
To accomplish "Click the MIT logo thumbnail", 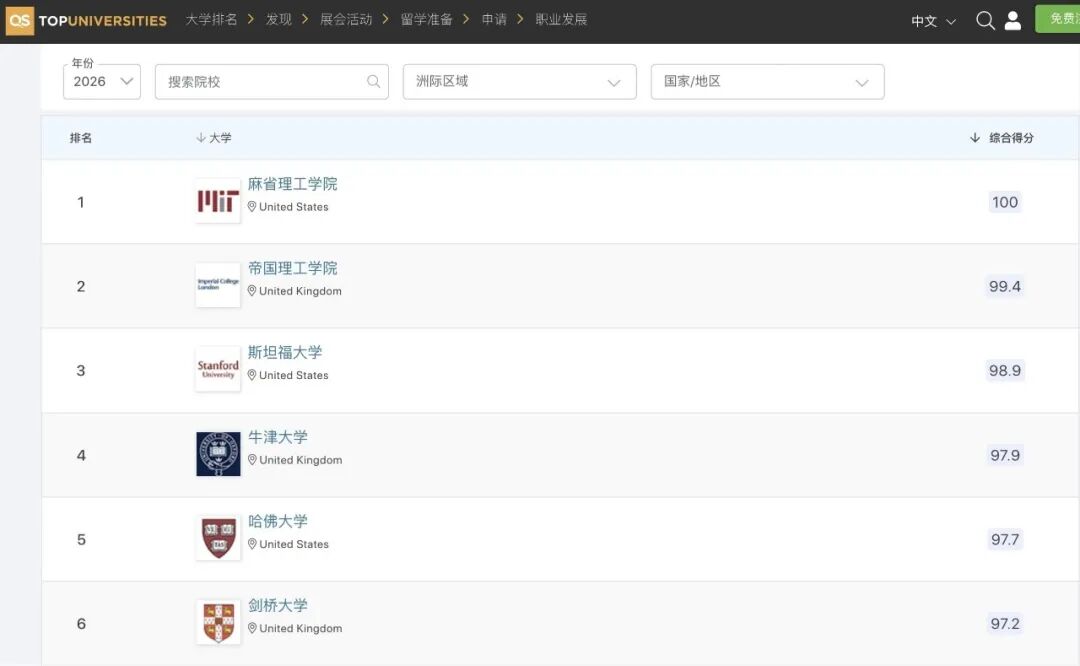I will (x=218, y=201).
